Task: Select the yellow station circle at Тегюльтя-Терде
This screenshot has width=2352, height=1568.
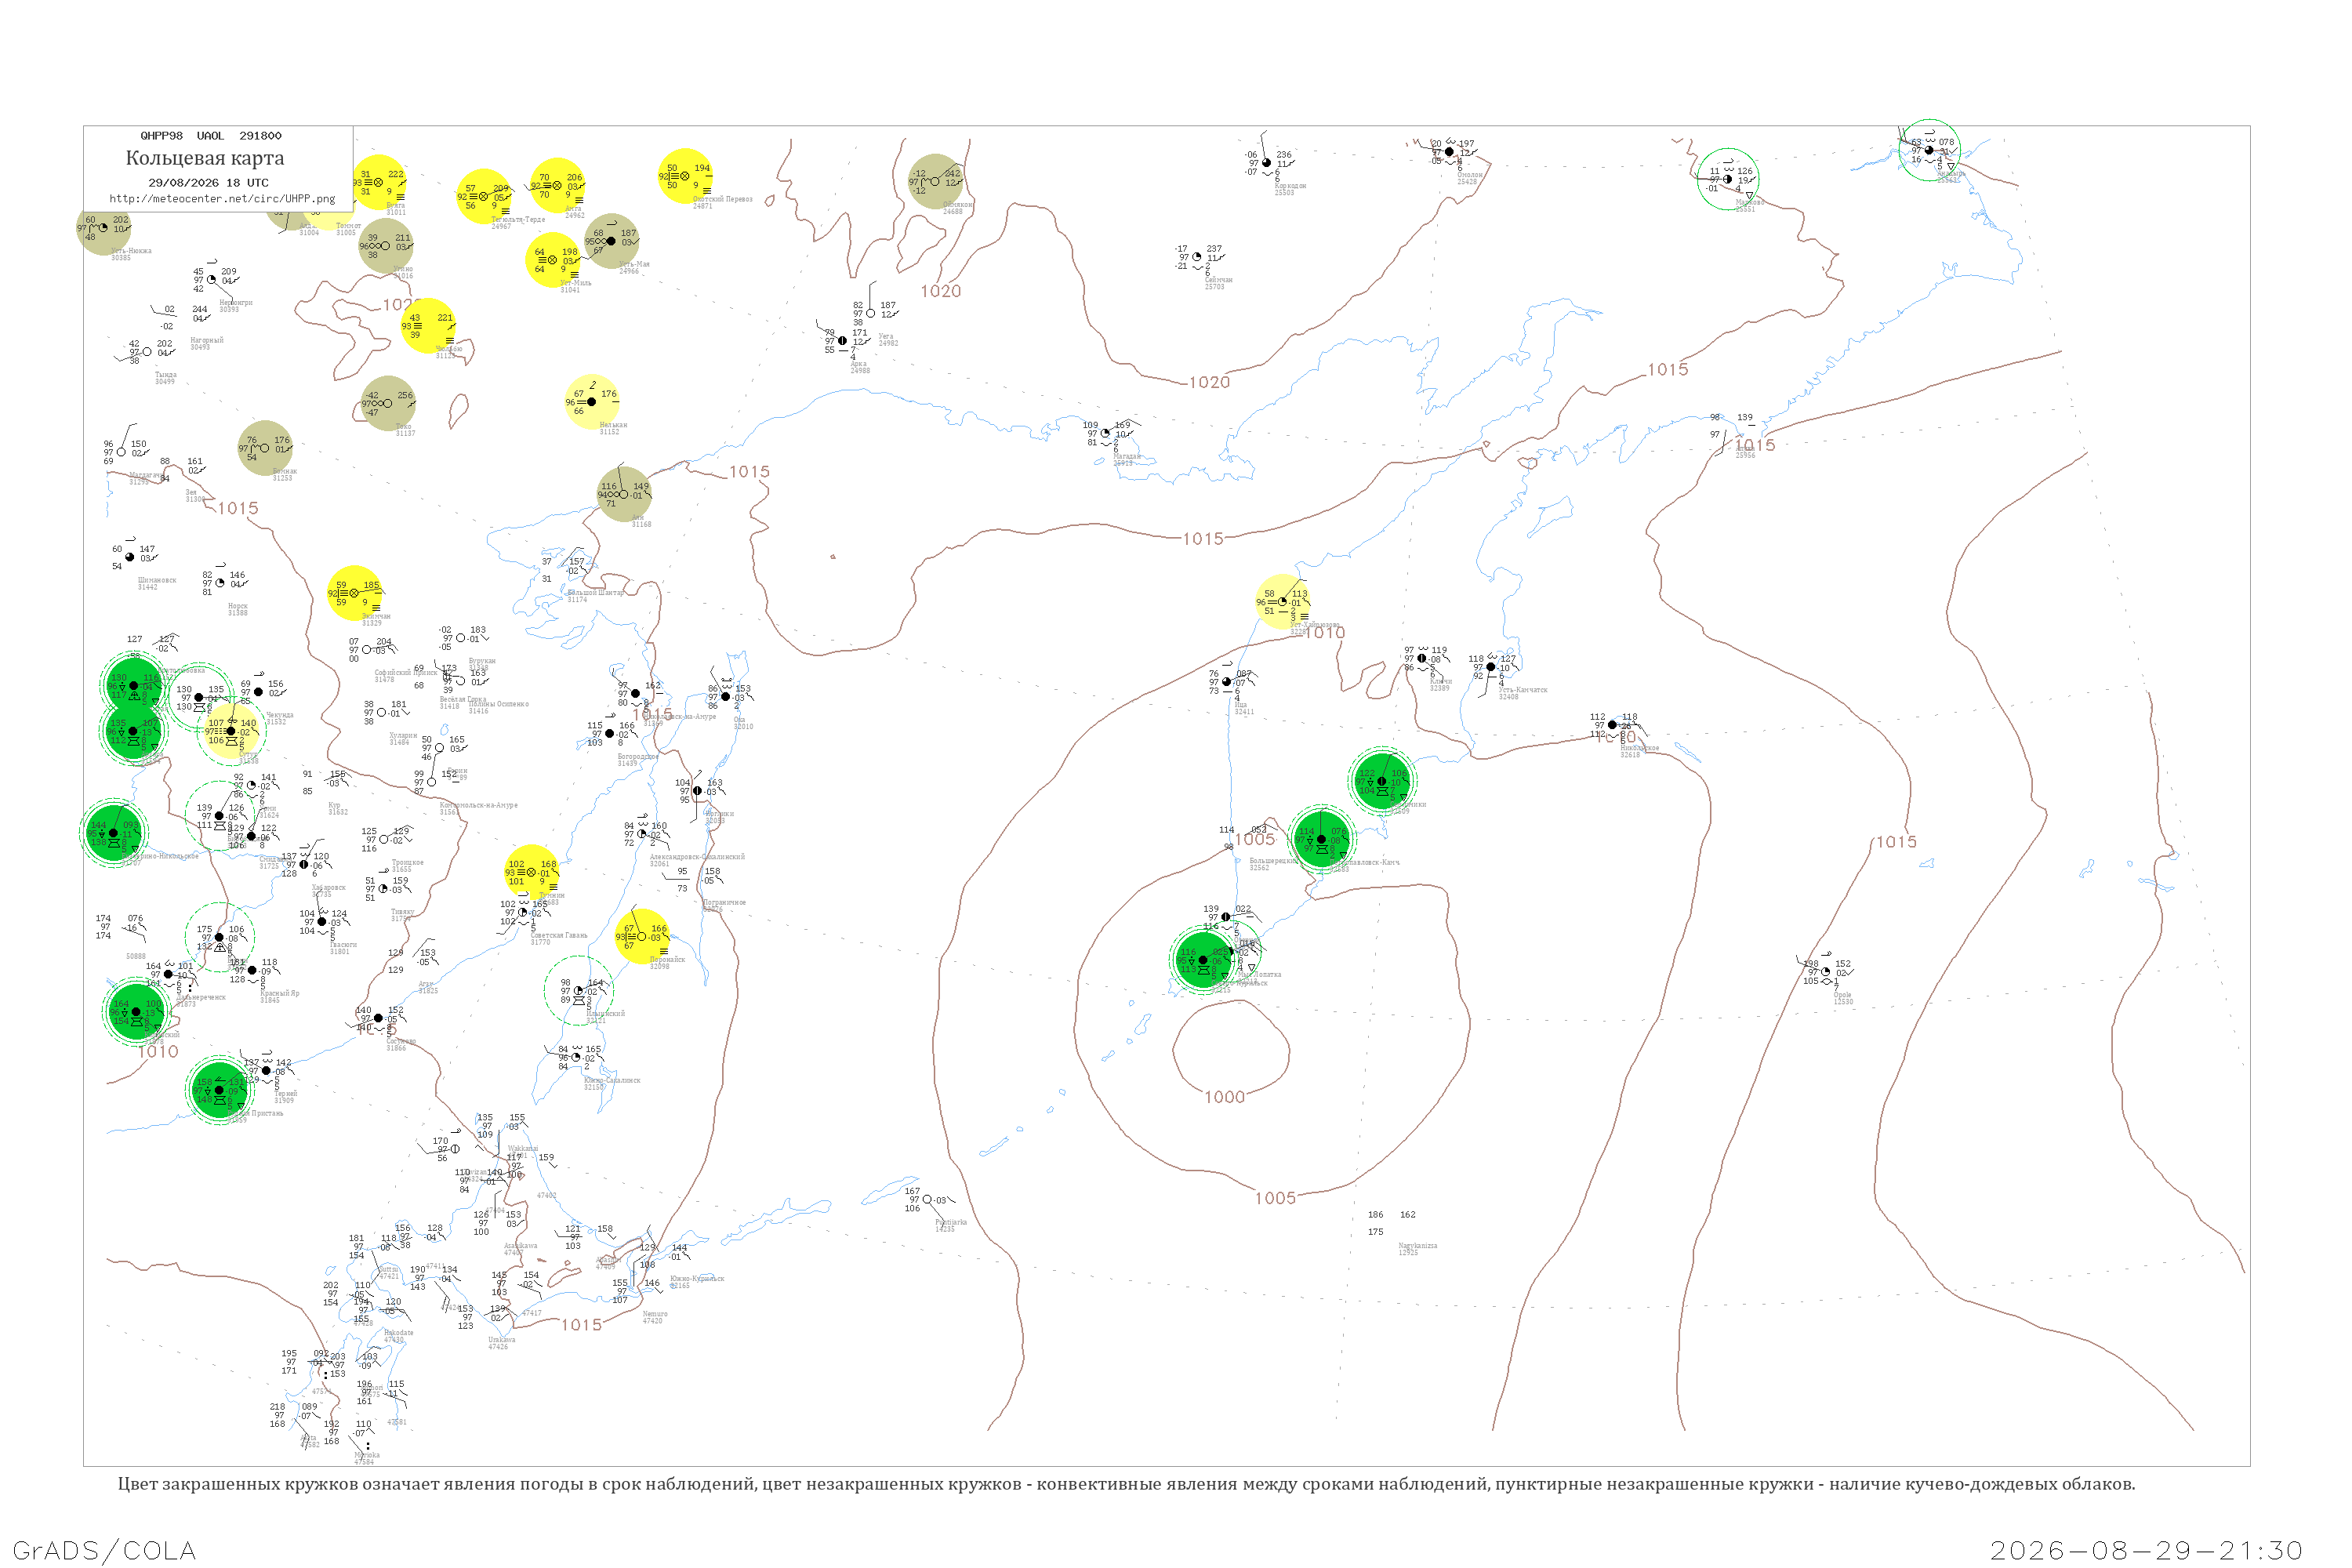Action: [484, 196]
